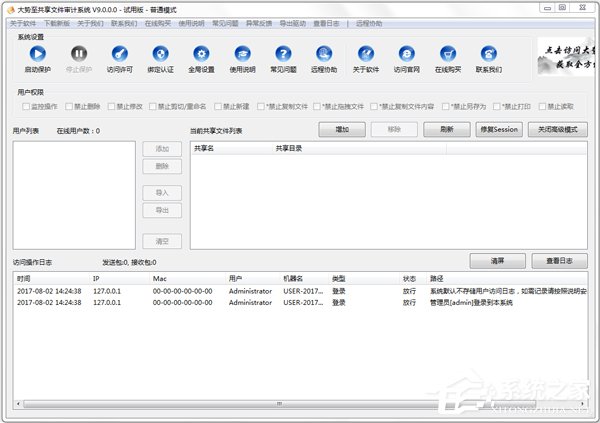
Task: Open the 使用说明 menu bar item
Action: click(191, 24)
